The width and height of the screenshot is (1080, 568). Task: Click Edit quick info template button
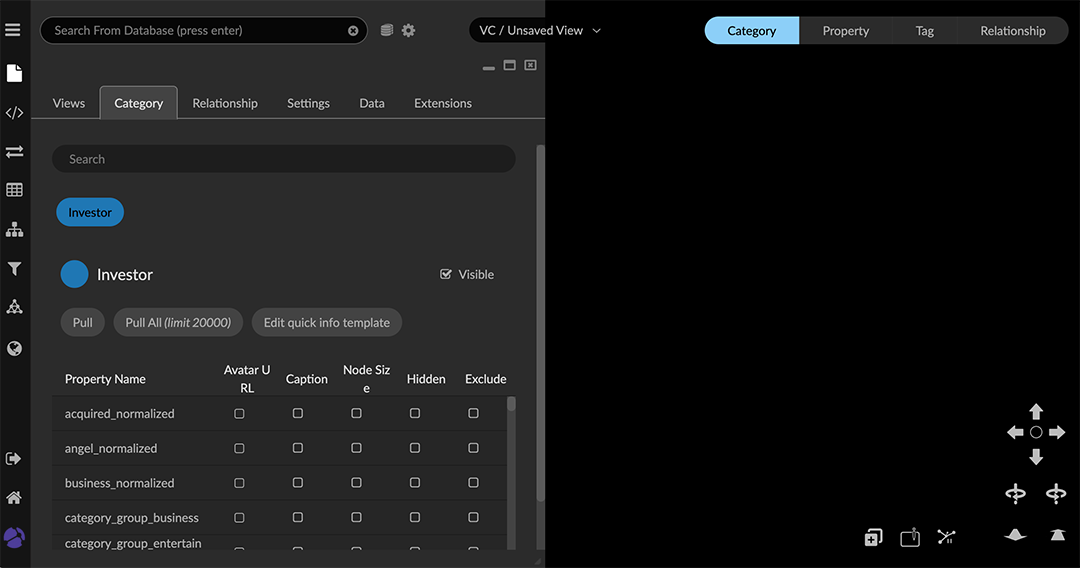coord(327,322)
